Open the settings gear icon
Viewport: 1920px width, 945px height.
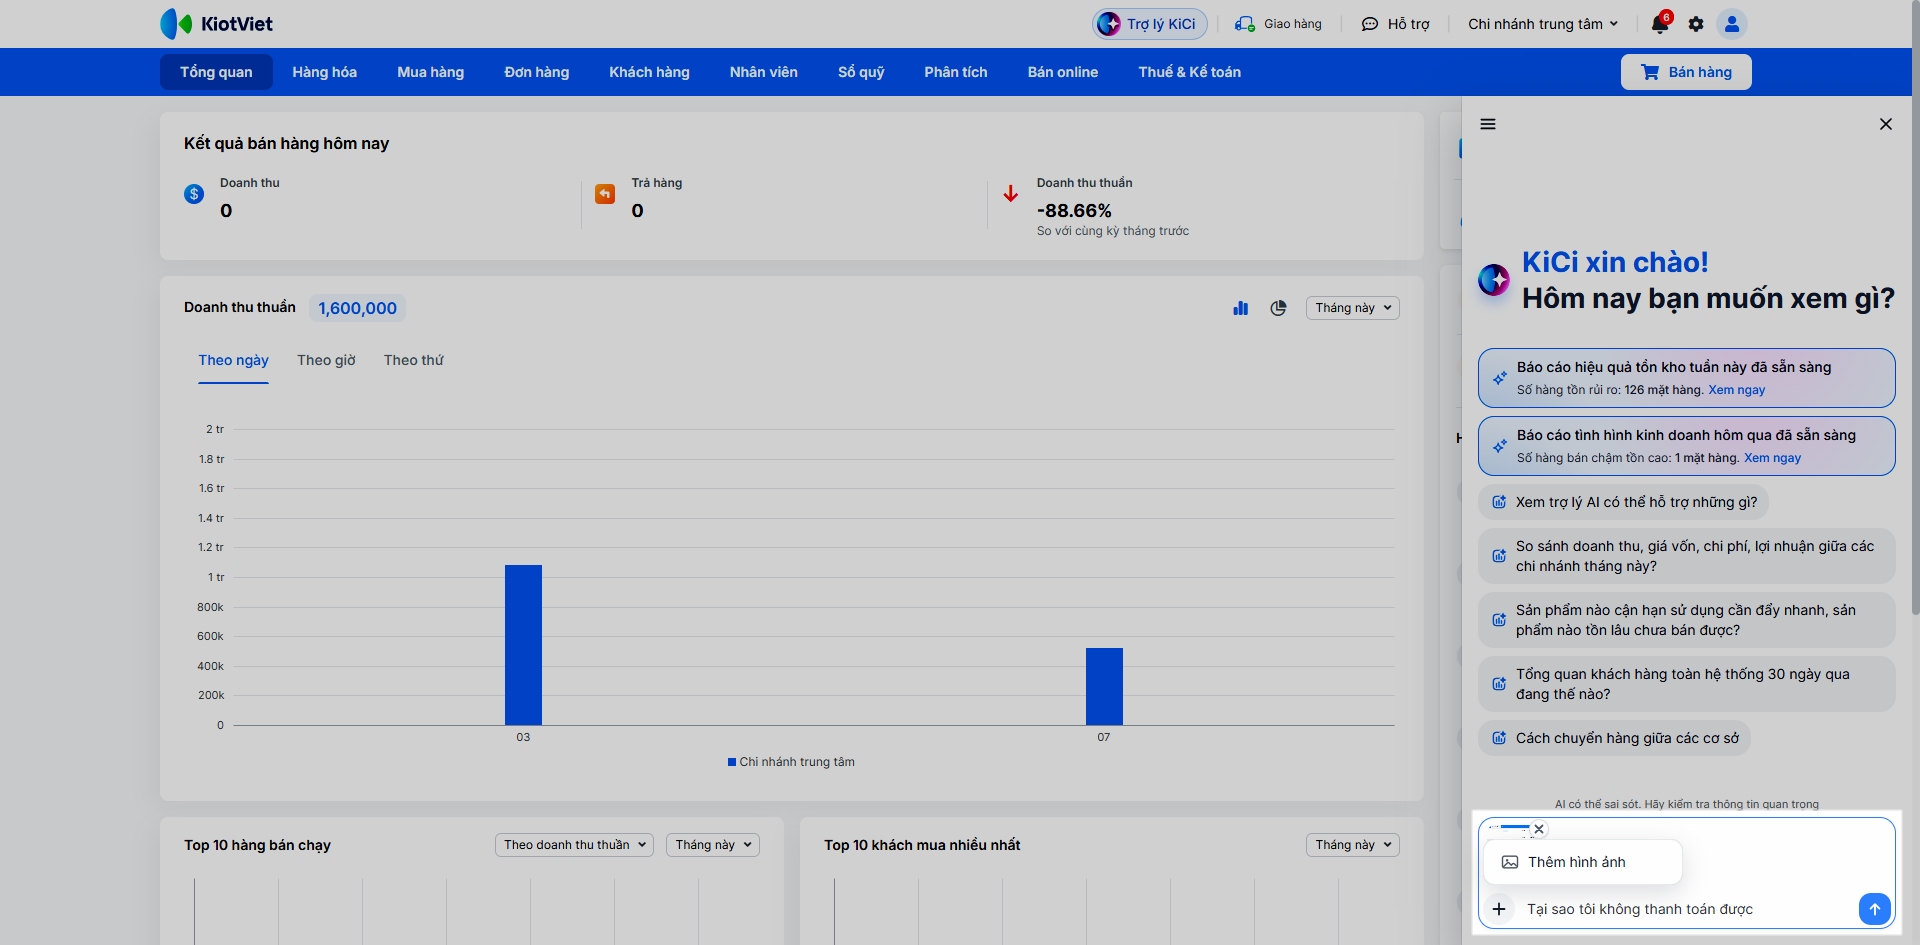point(1696,24)
